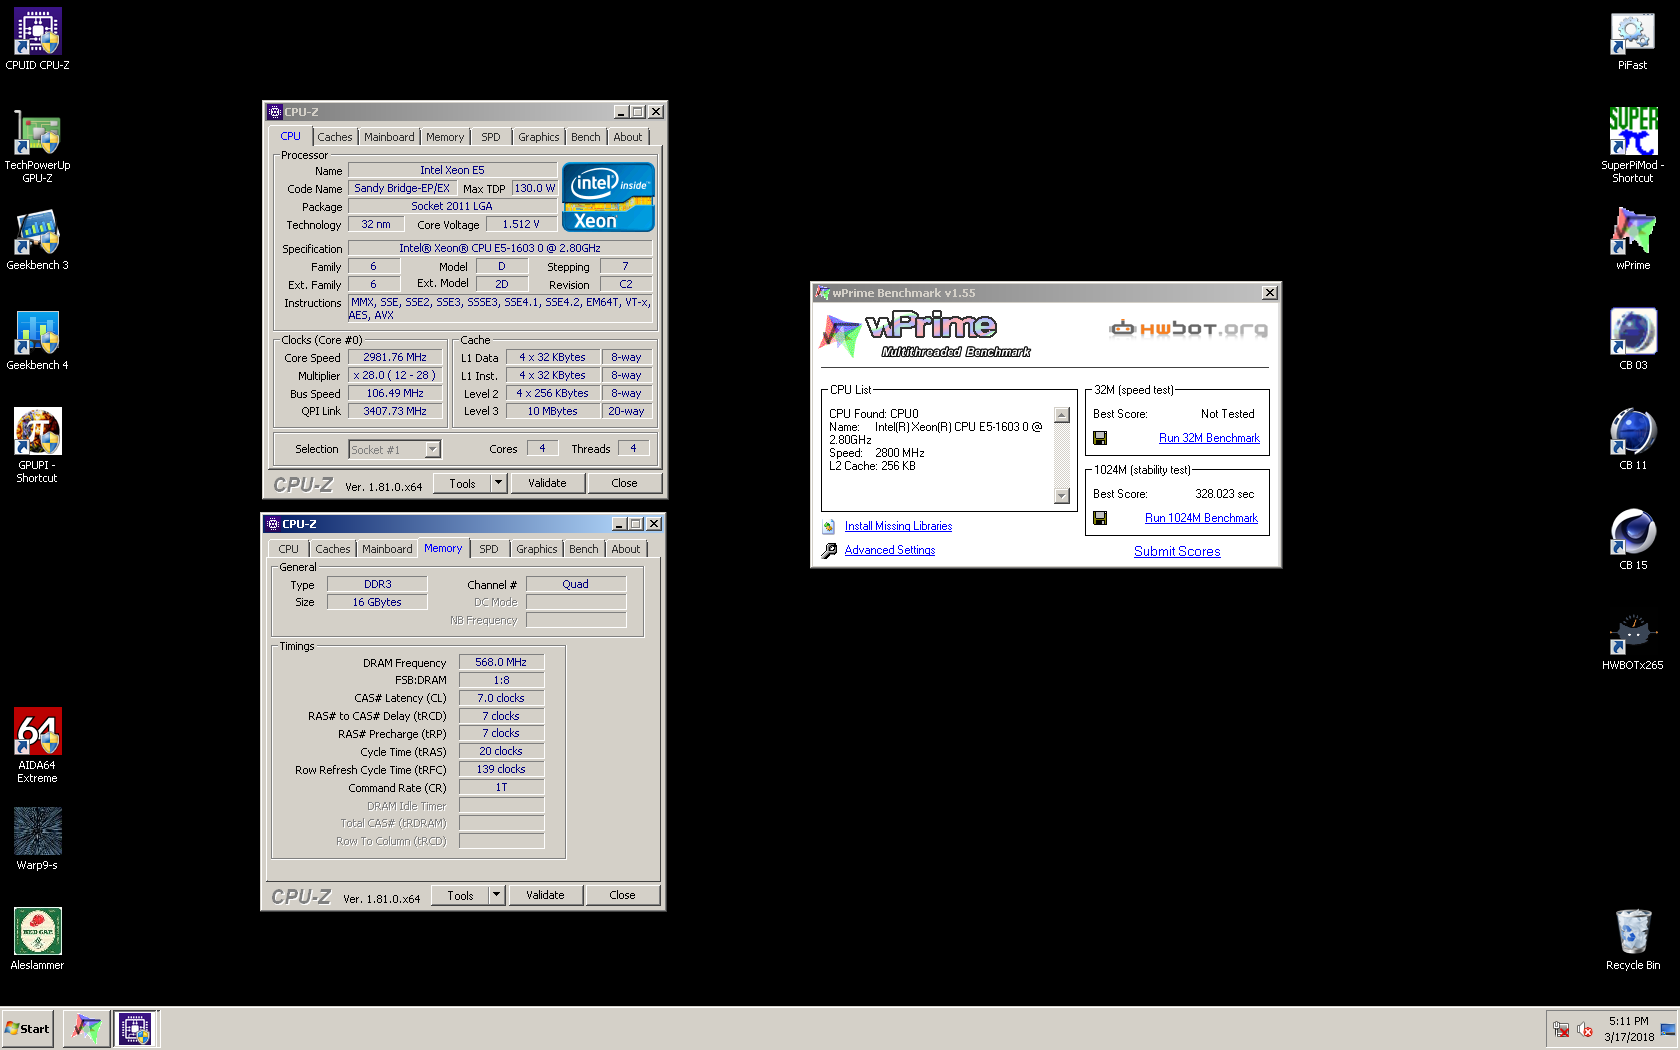Switch to Mainboard tab in upper CPU-Z
Viewport: 1680px width, 1050px height.
[x=389, y=137]
